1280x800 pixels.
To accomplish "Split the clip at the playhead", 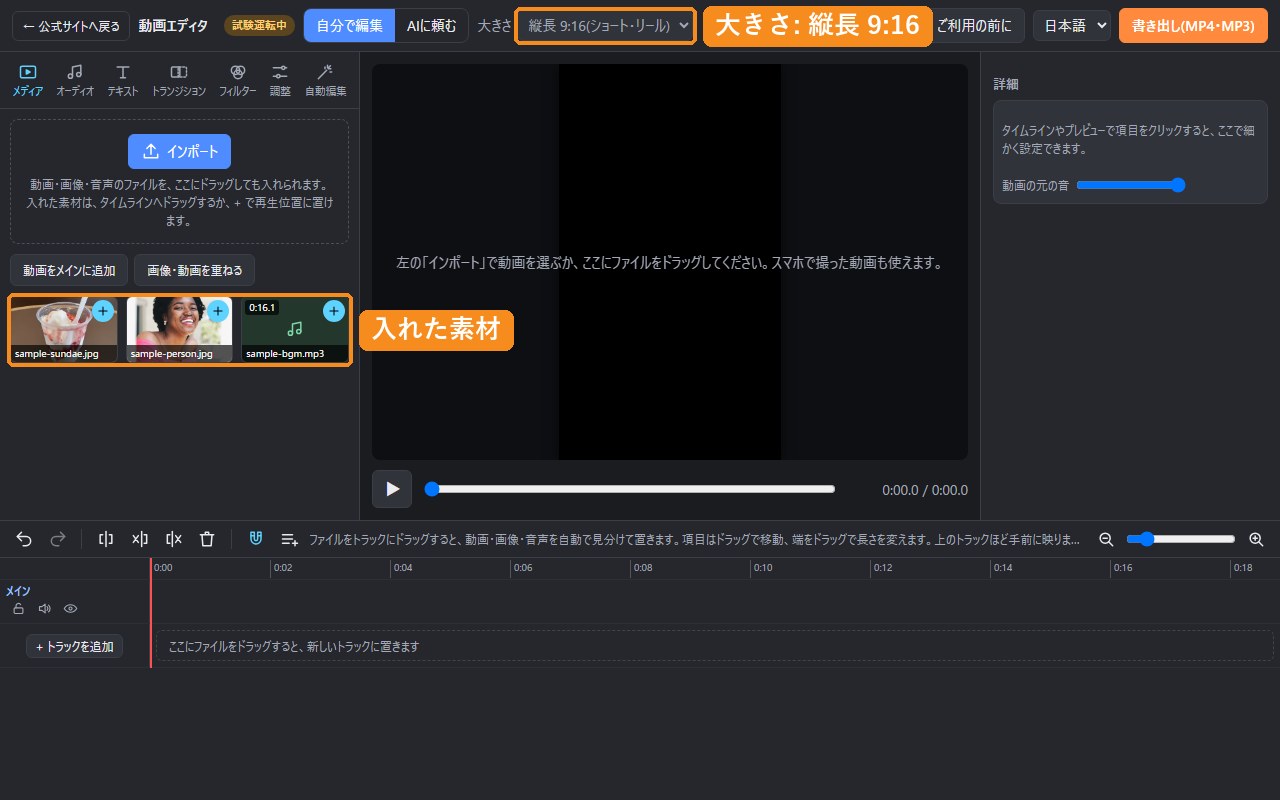I will 106,539.
